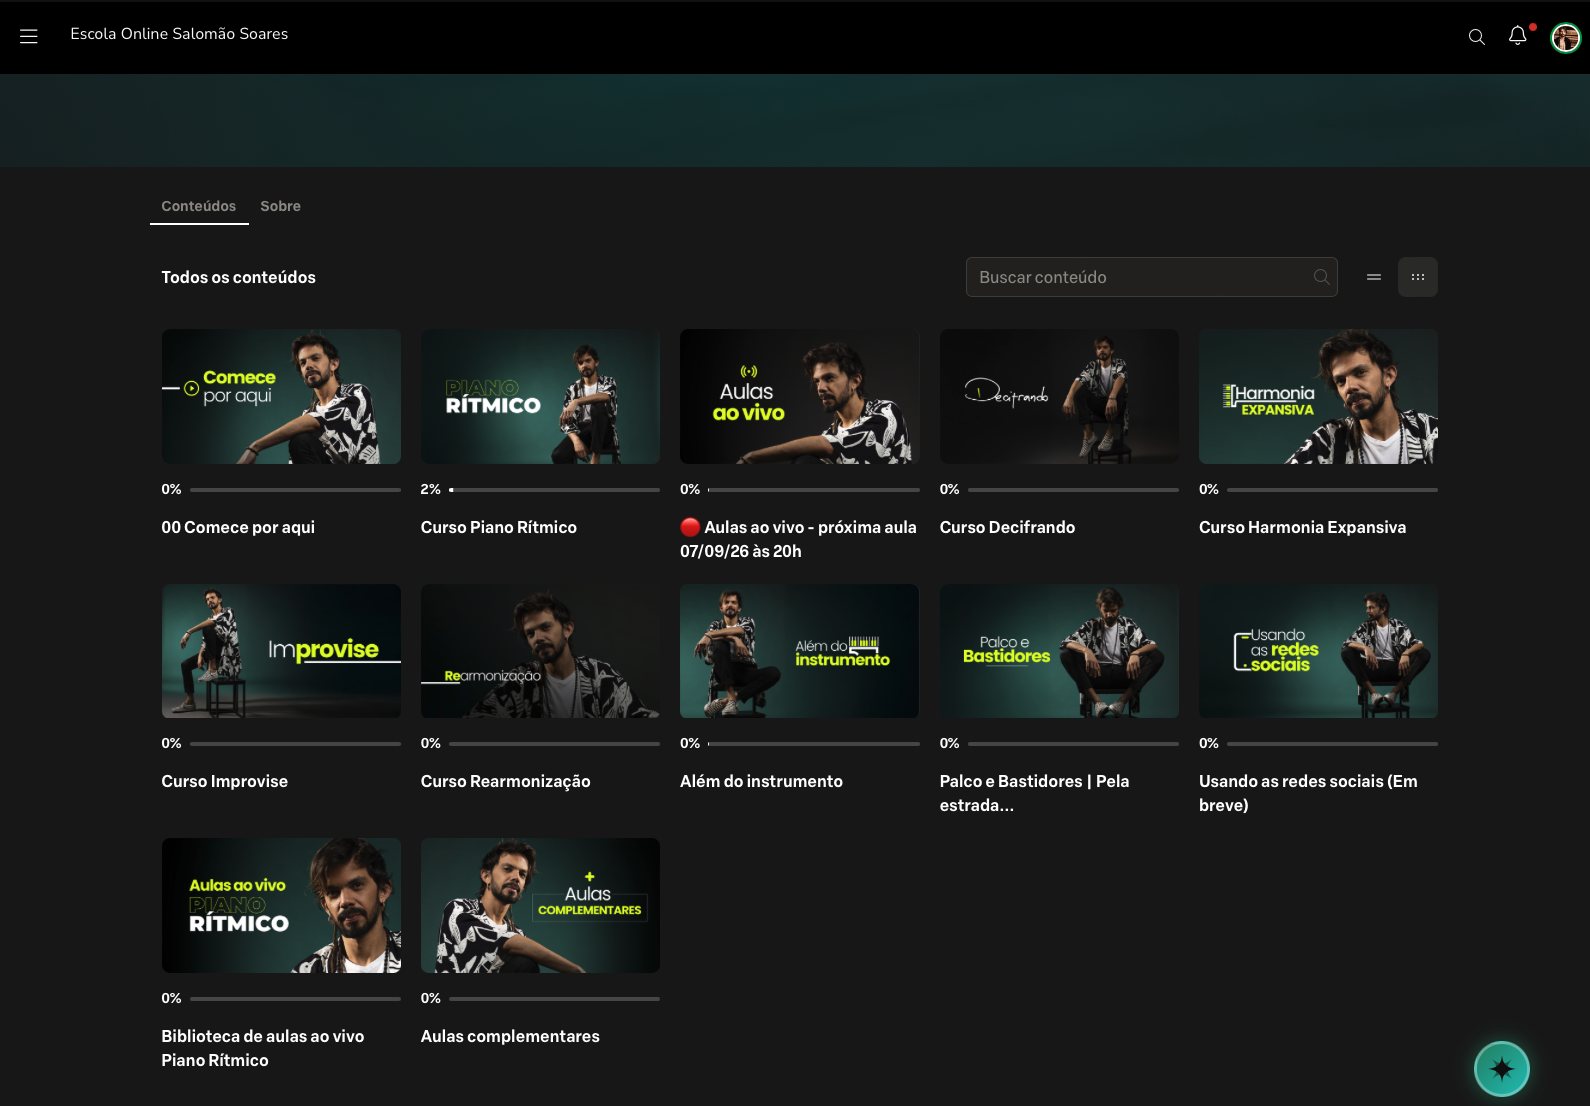Open the Usando as redes sociais thumbnail

1318,651
